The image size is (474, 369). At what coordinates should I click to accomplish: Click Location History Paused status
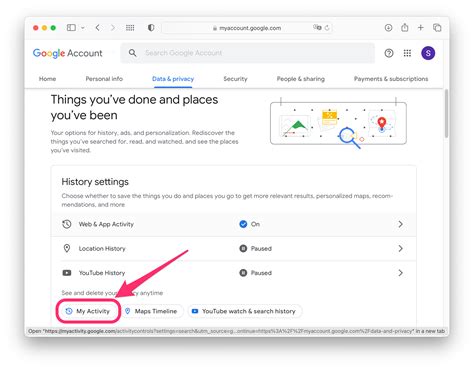pyautogui.click(x=256, y=248)
